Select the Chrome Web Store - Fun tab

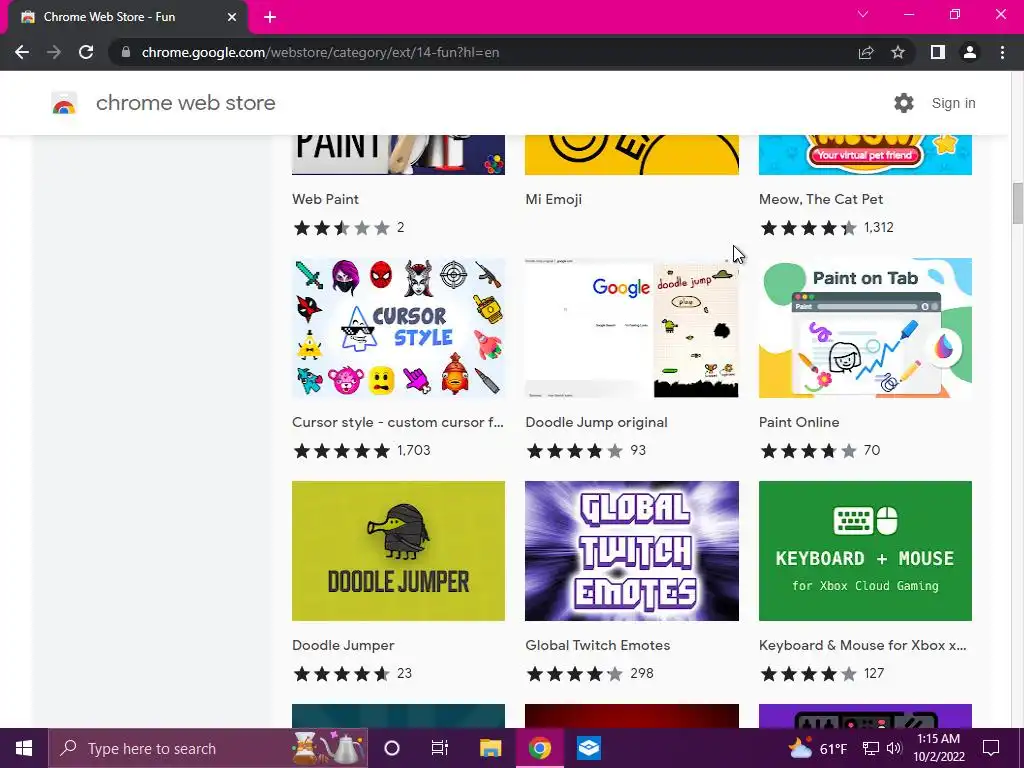point(127,17)
